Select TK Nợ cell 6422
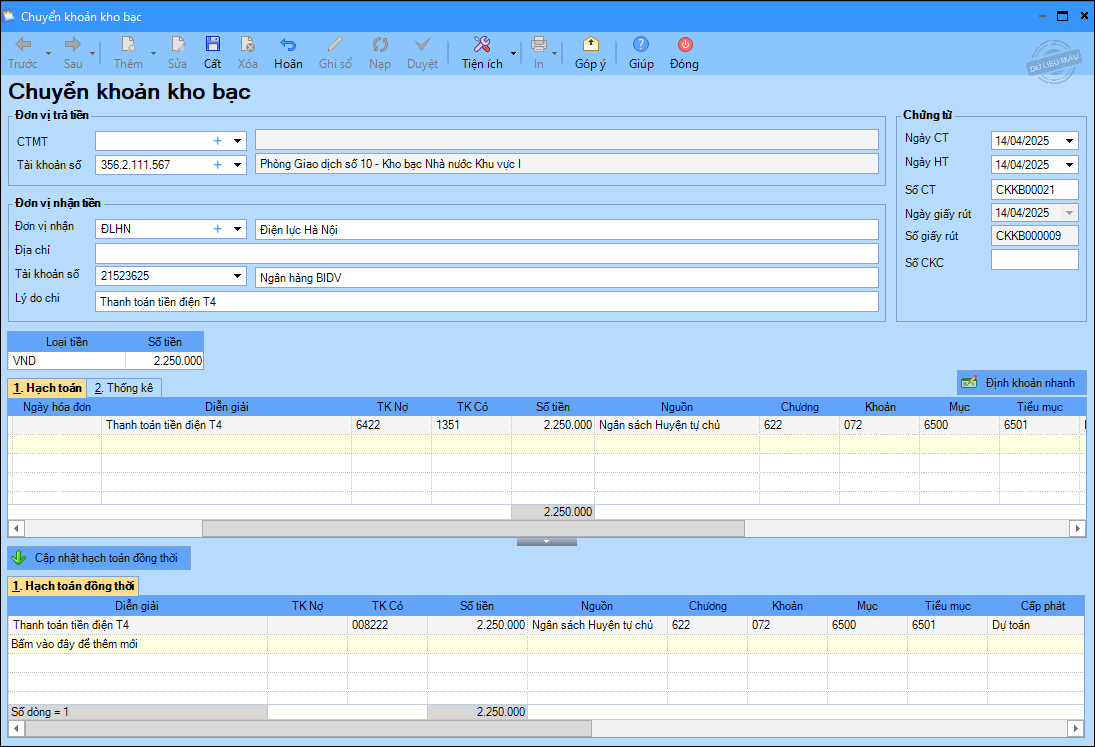1095x747 pixels. tap(391, 424)
